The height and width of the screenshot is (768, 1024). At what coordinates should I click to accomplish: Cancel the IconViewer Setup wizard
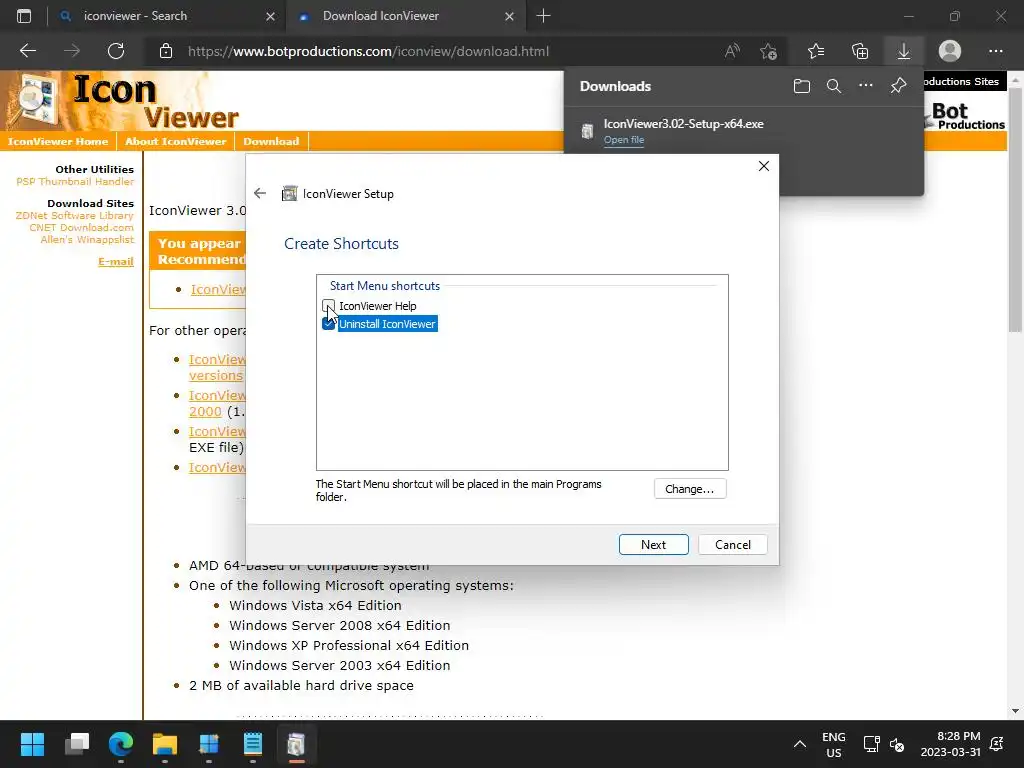[x=732, y=545]
